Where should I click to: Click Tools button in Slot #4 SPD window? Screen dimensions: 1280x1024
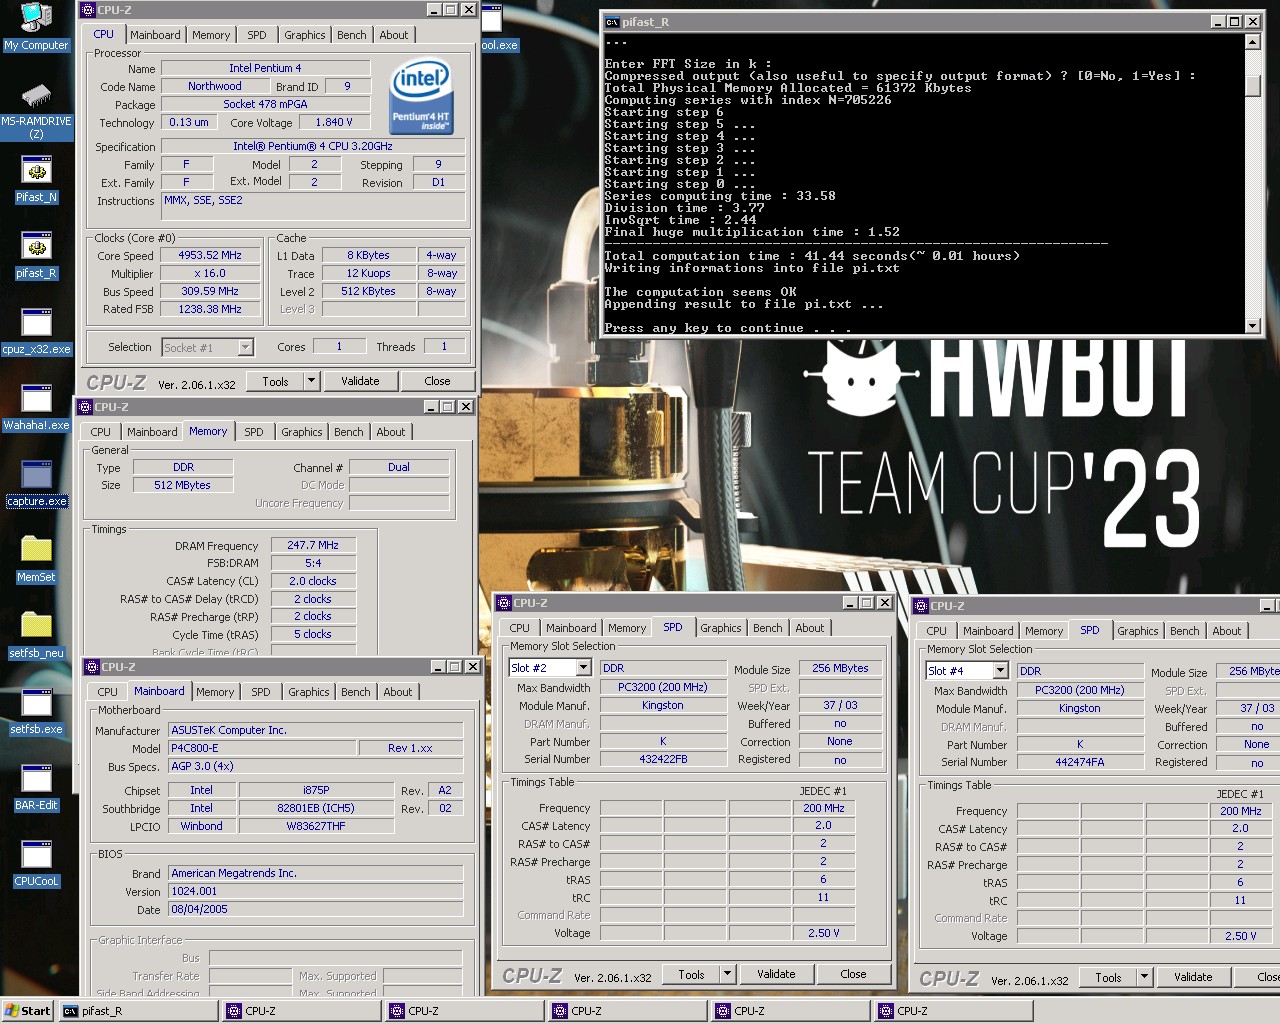point(1108,977)
